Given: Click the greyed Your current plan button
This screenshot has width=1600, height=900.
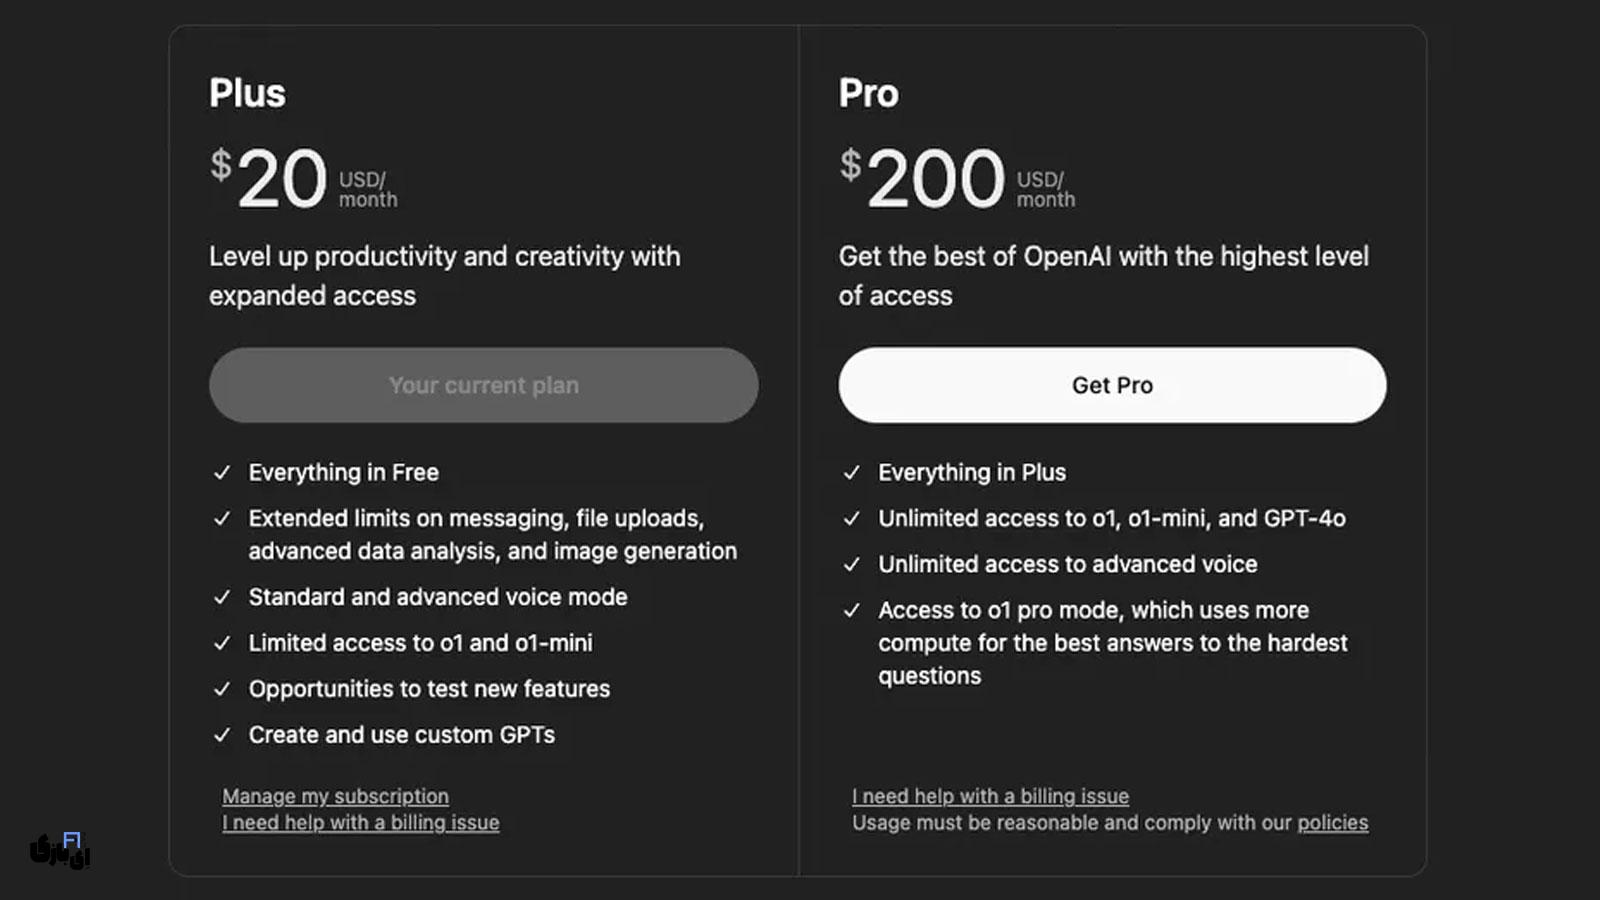Looking at the screenshot, I should (483, 385).
